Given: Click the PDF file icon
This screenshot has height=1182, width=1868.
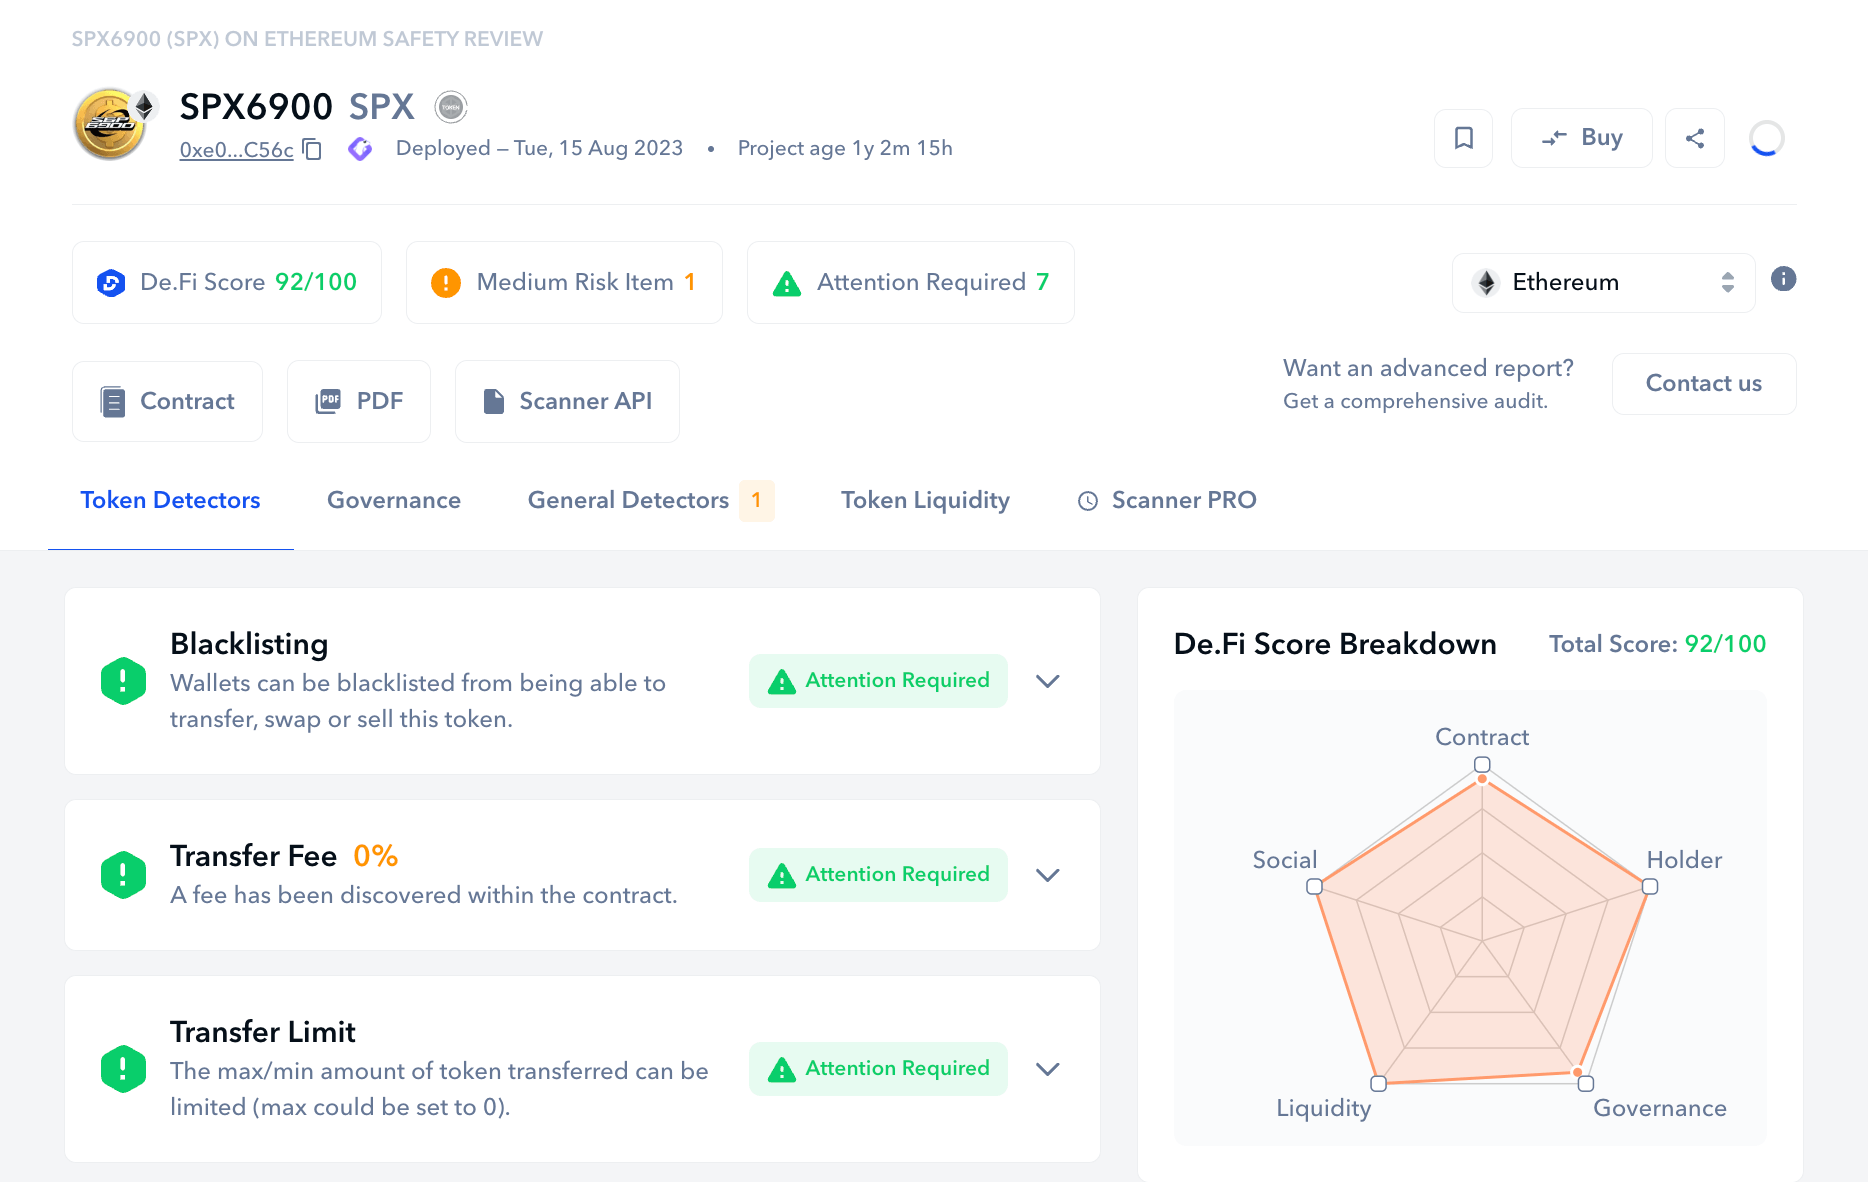Looking at the screenshot, I should (328, 401).
